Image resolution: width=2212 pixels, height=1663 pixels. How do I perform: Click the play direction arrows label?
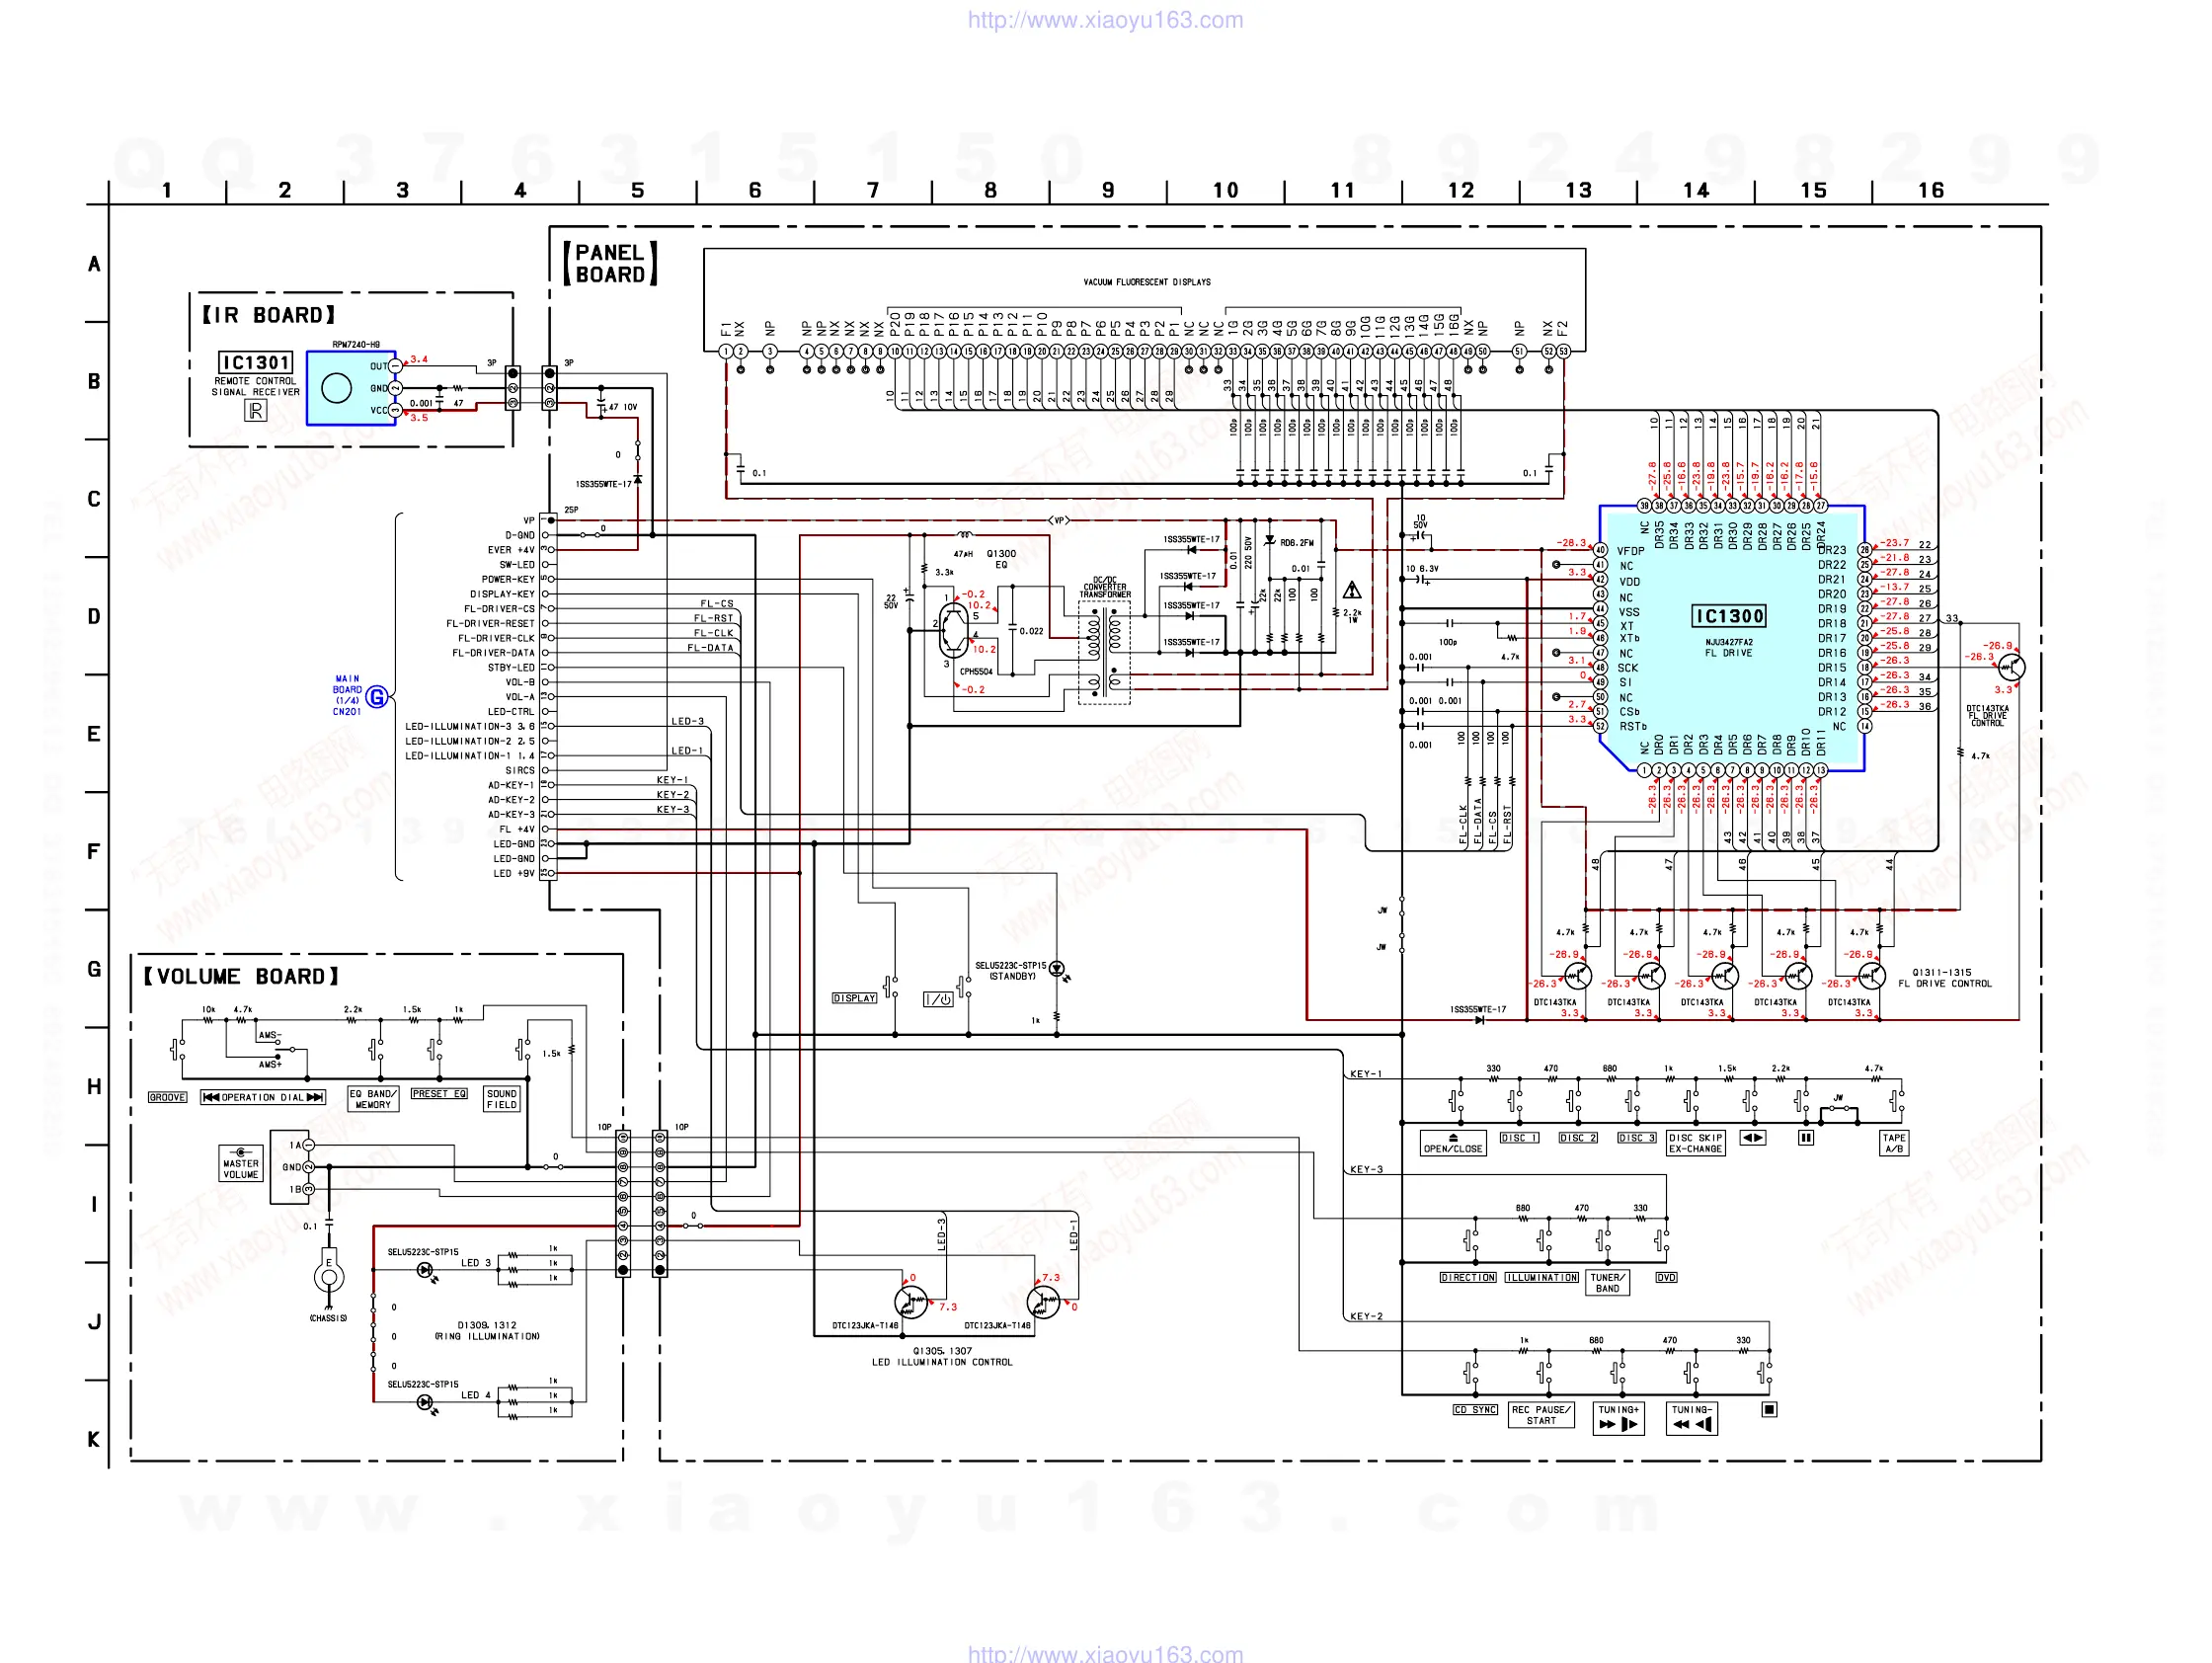[1752, 1138]
